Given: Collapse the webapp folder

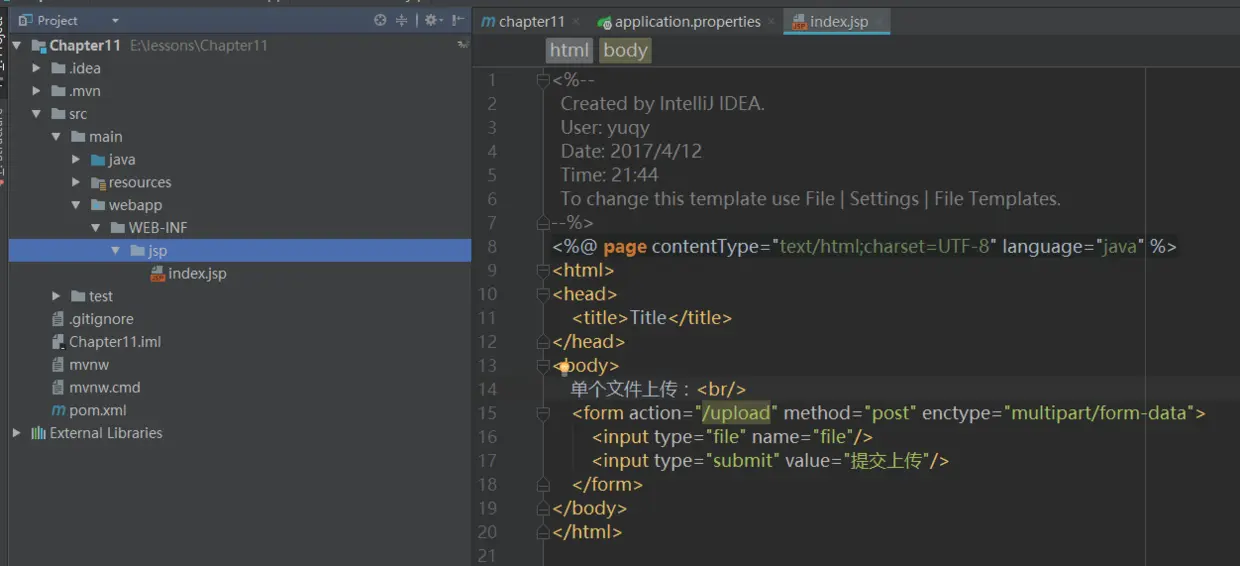Looking at the screenshot, I should pos(77,205).
